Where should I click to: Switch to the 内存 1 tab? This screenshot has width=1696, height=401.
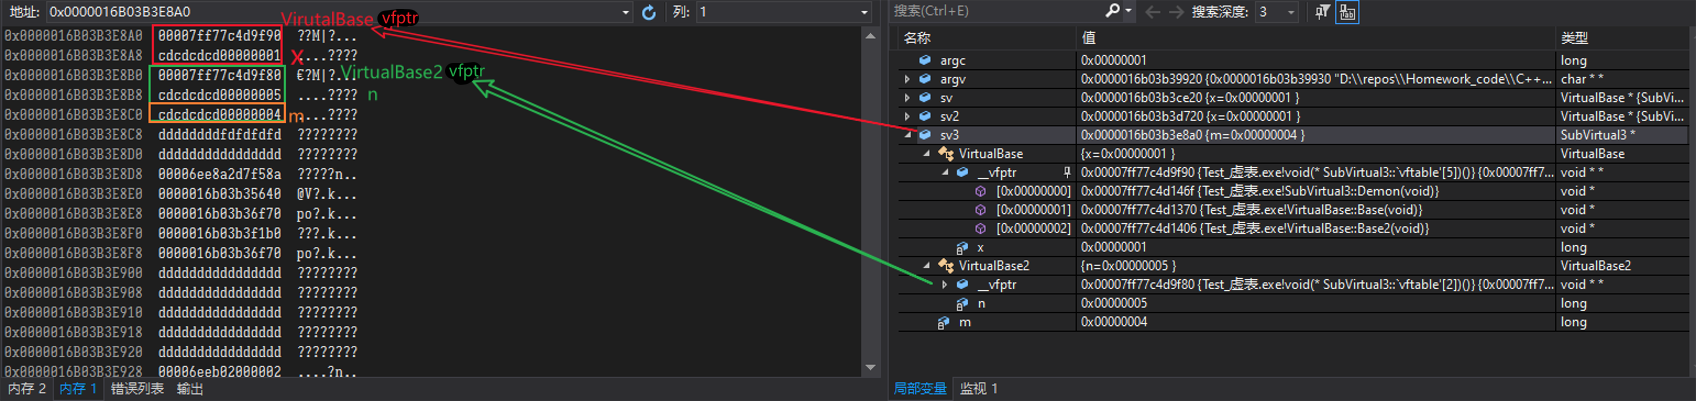coord(78,389)
